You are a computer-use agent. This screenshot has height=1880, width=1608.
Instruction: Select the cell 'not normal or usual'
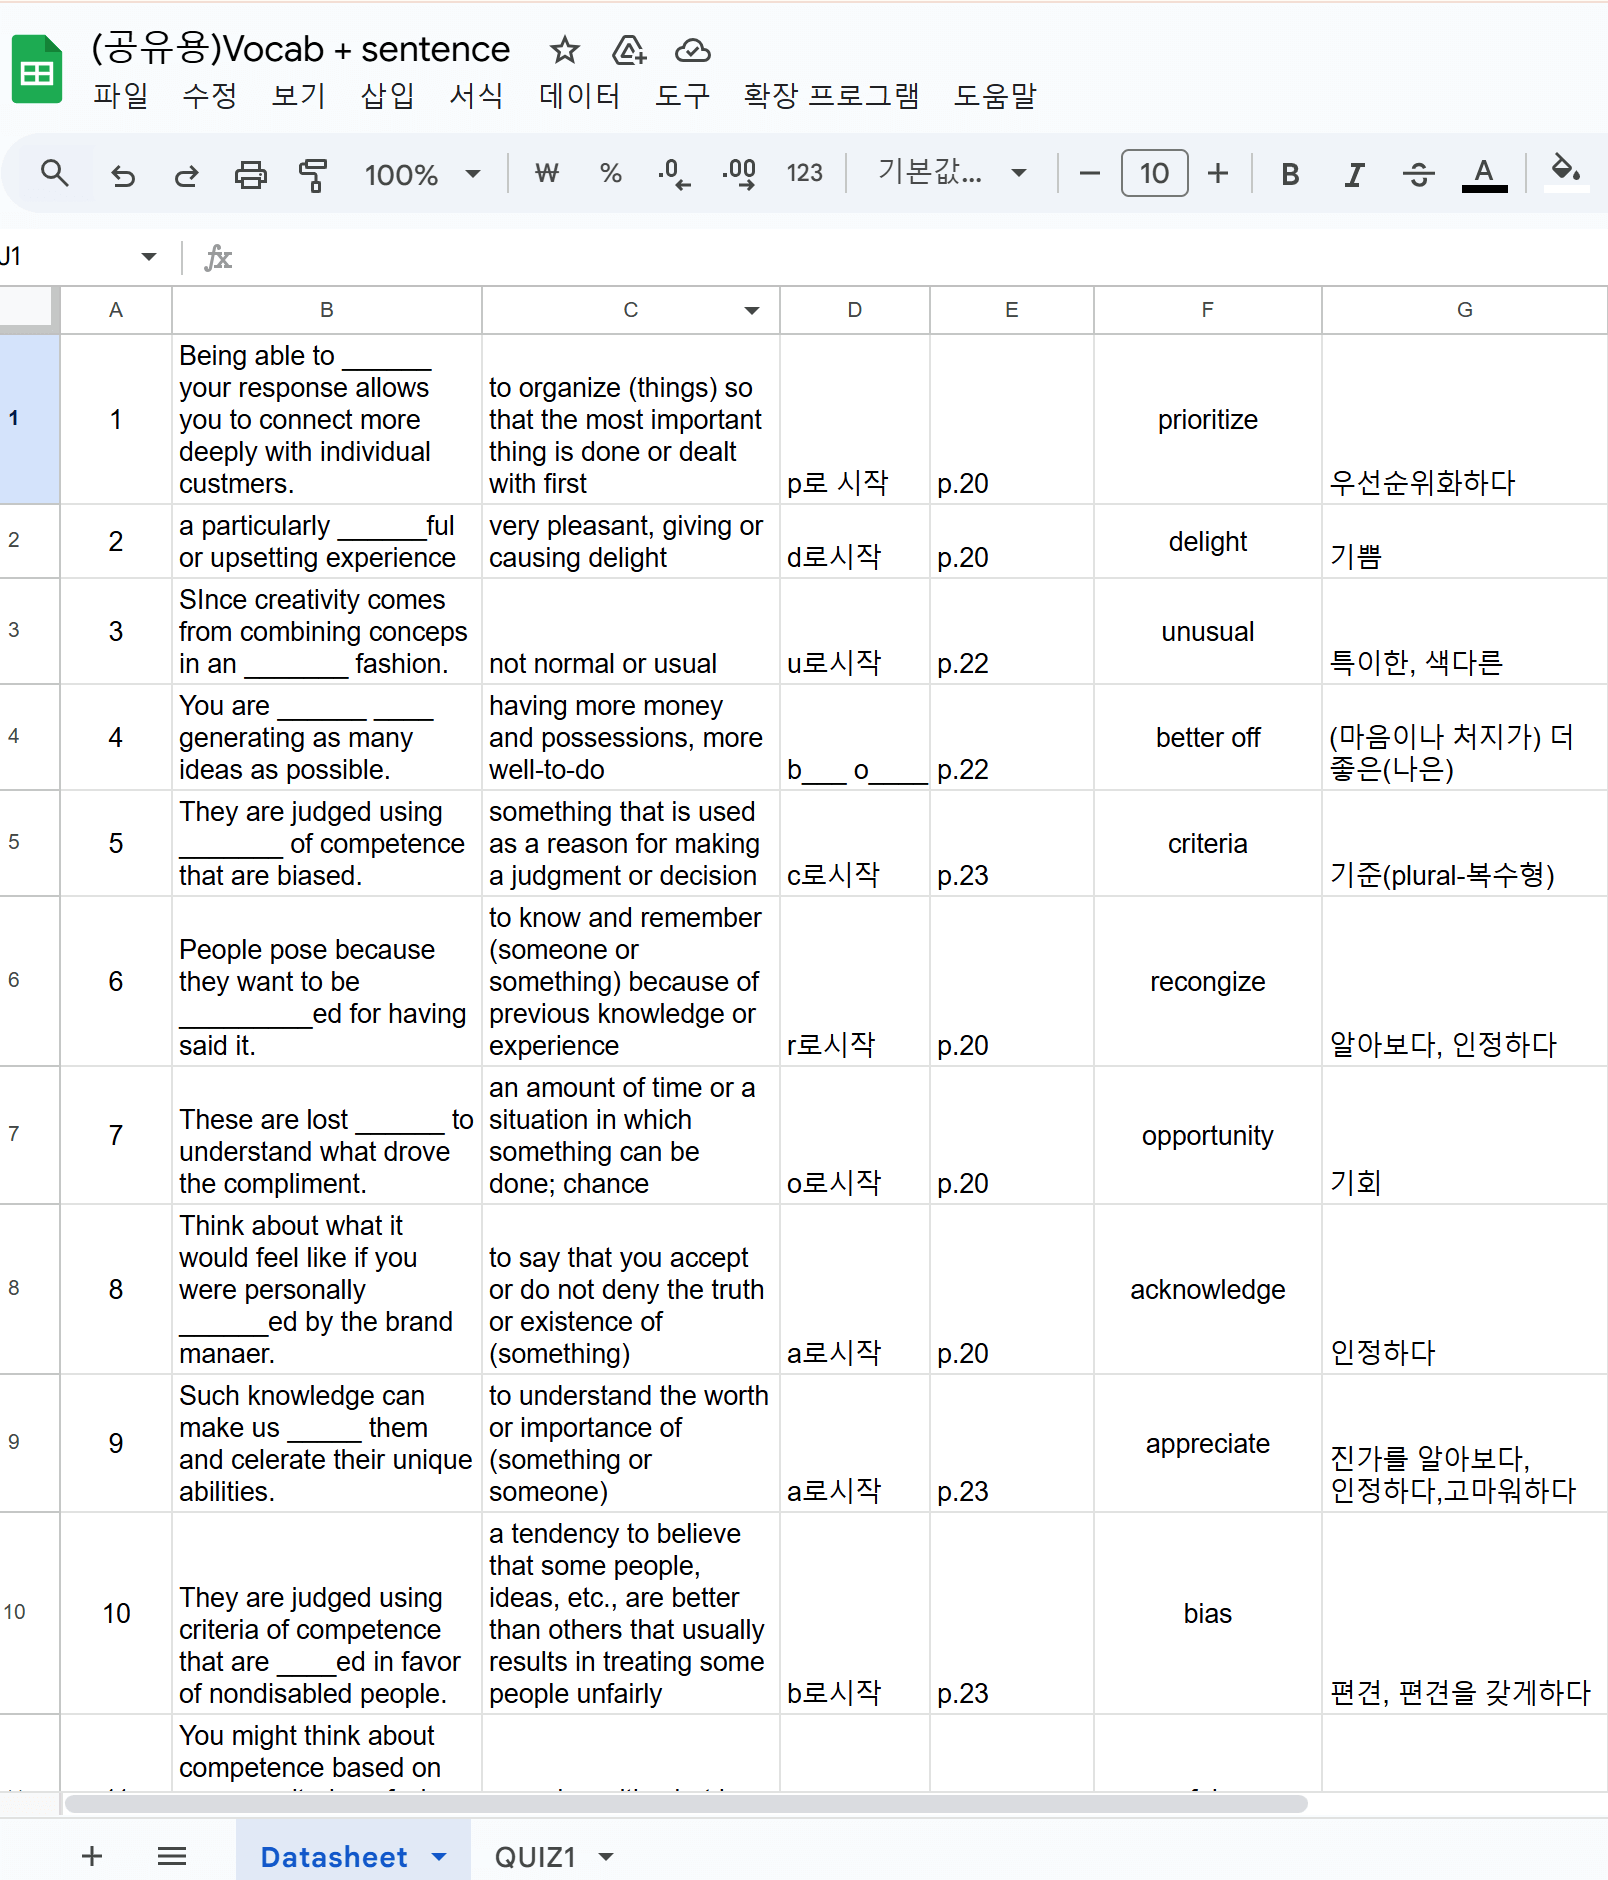tap(631, 631)
